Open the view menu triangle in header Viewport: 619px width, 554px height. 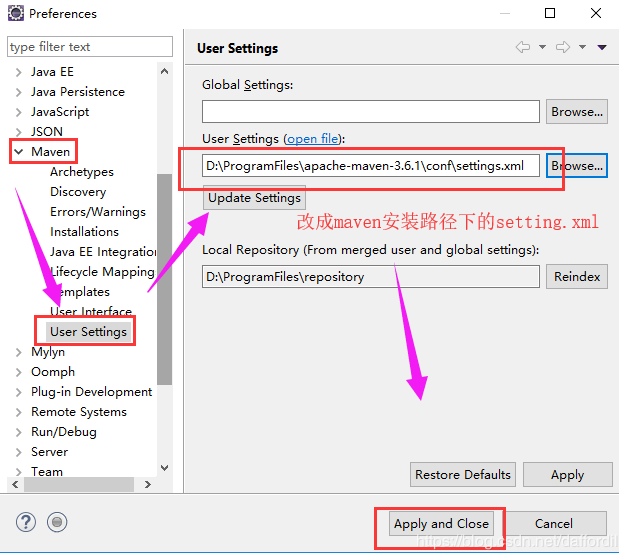pyautogui.click(x=602, y=47)
